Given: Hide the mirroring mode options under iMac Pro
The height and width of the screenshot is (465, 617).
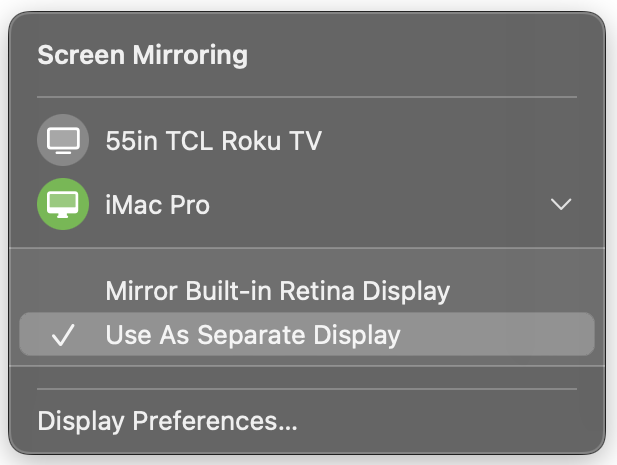Looking at the screenshot, I should click(x=561, y=205).
